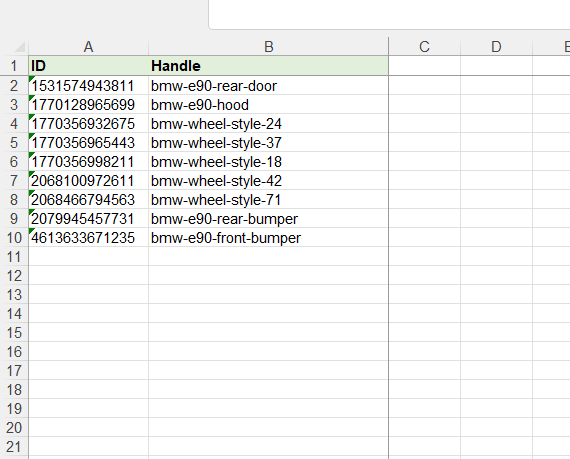Select column A header
This screenshot has width=570, height=459.
click(x=88, y=47)
